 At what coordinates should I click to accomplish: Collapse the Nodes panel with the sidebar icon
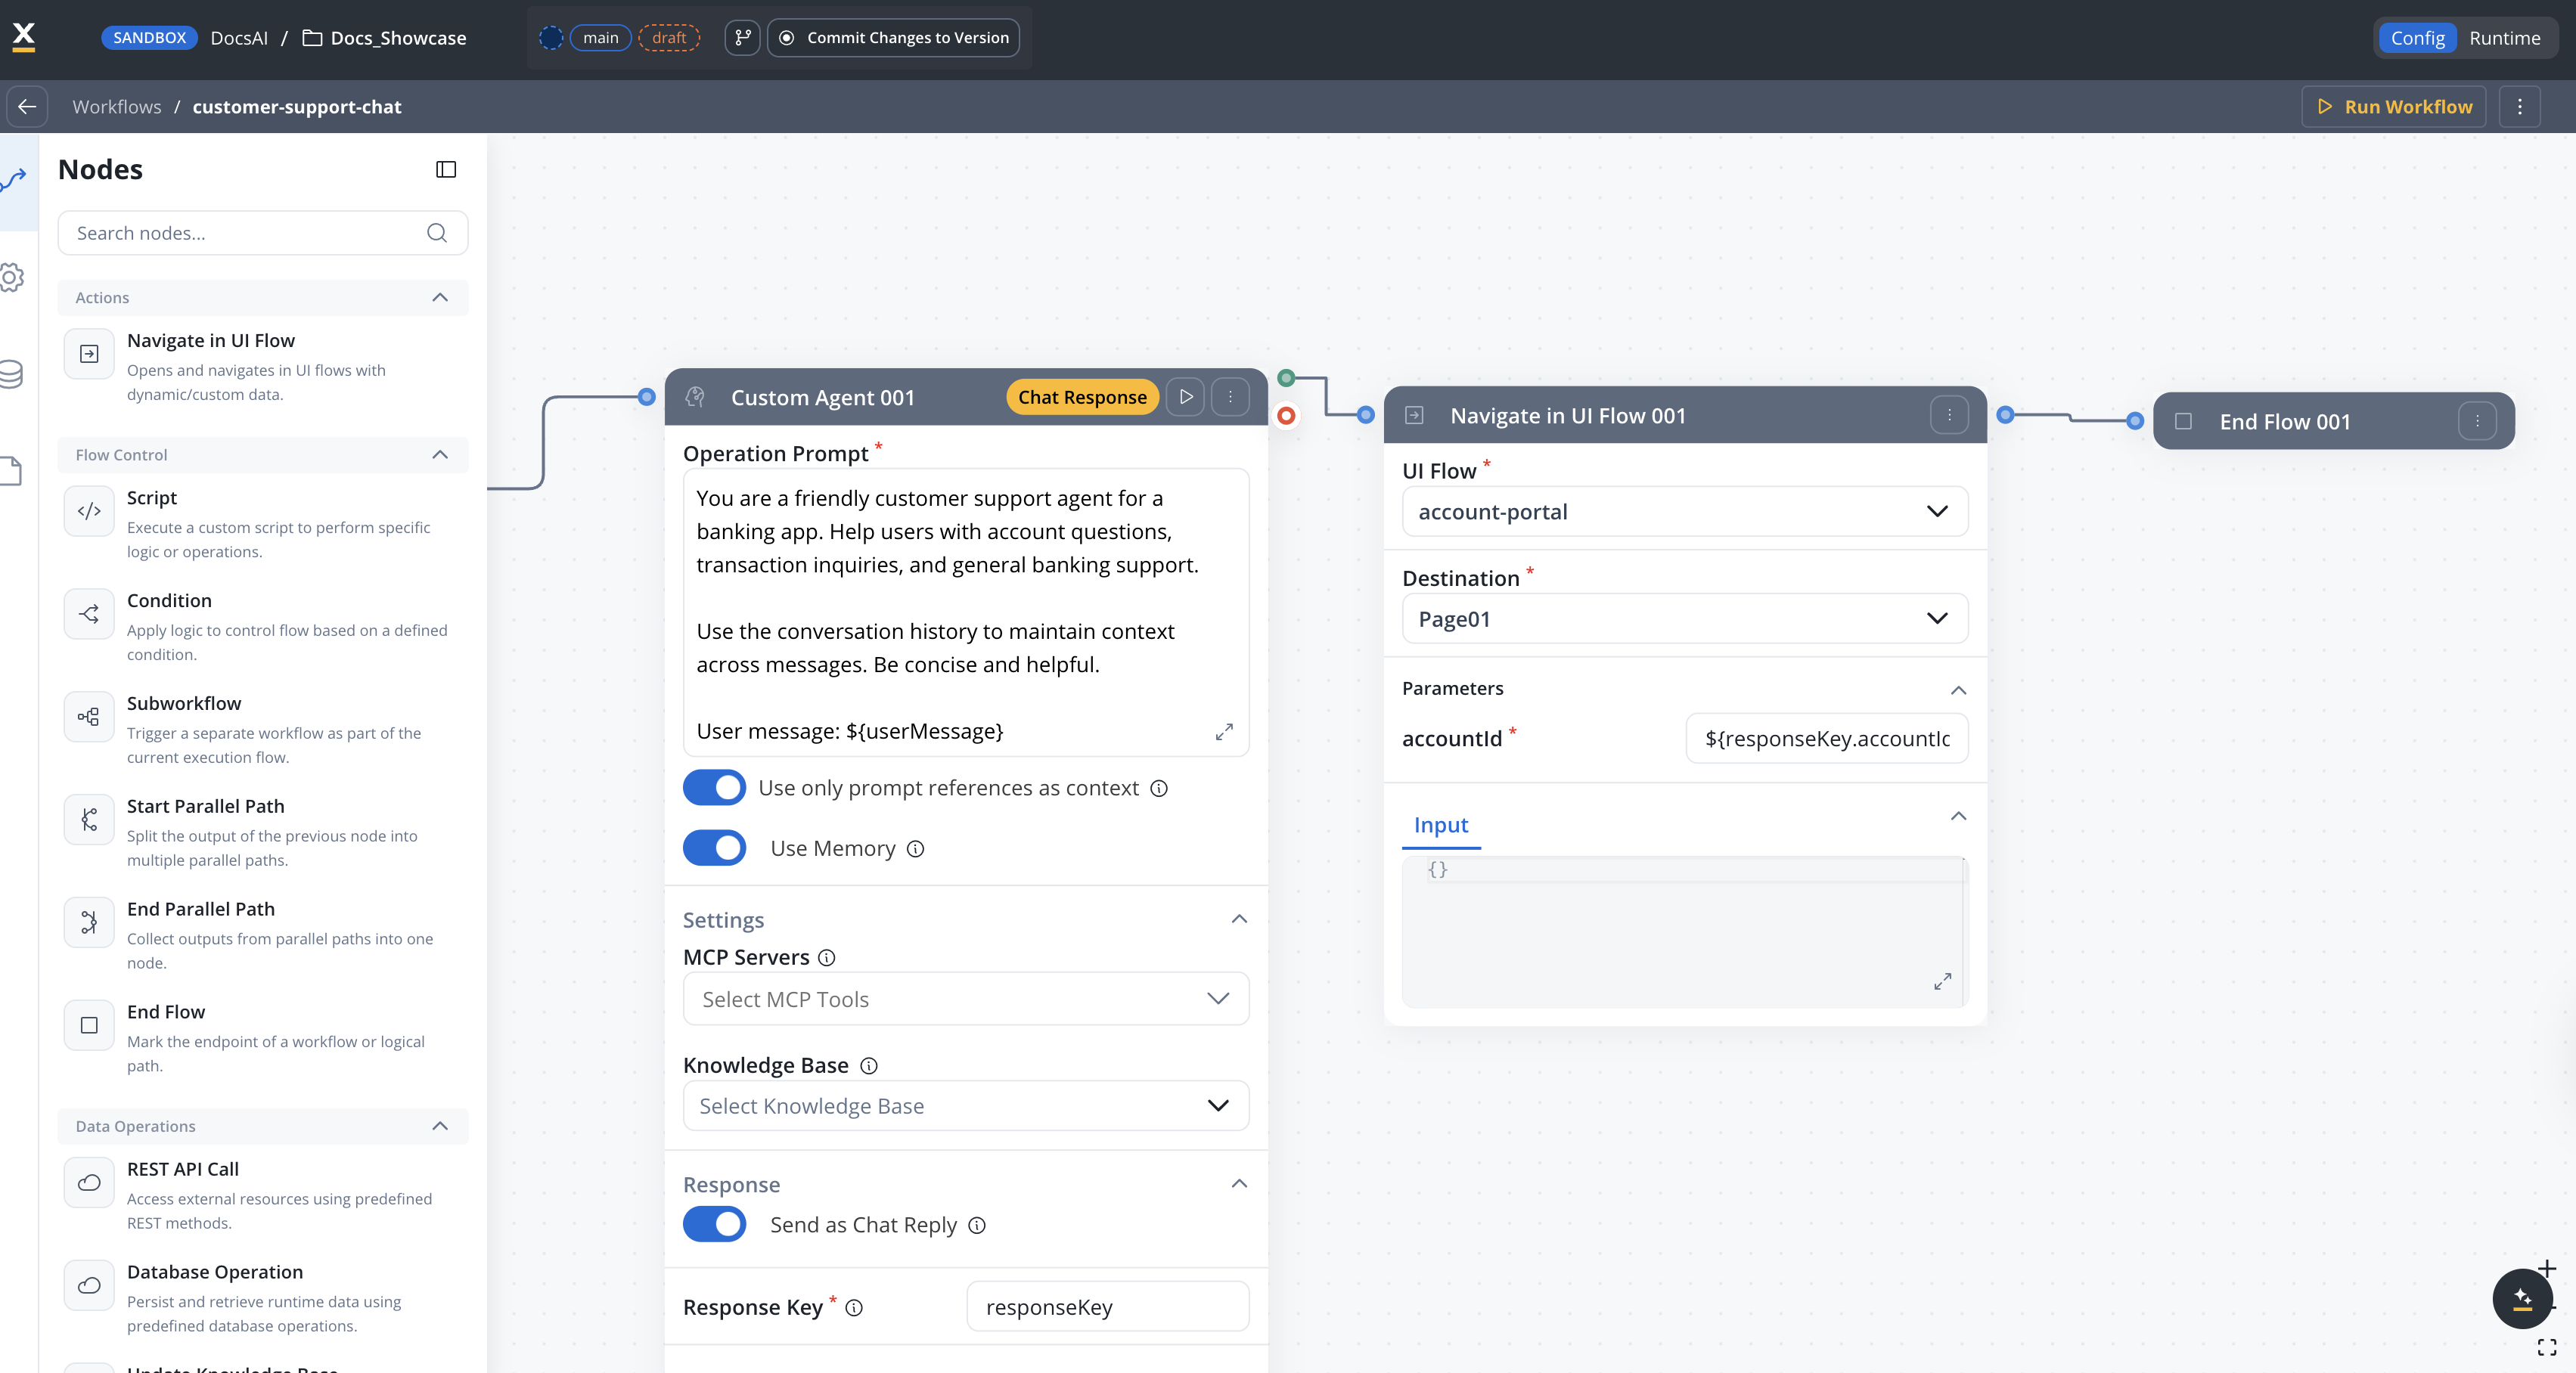pyautogui.click(x=446, y=170)
